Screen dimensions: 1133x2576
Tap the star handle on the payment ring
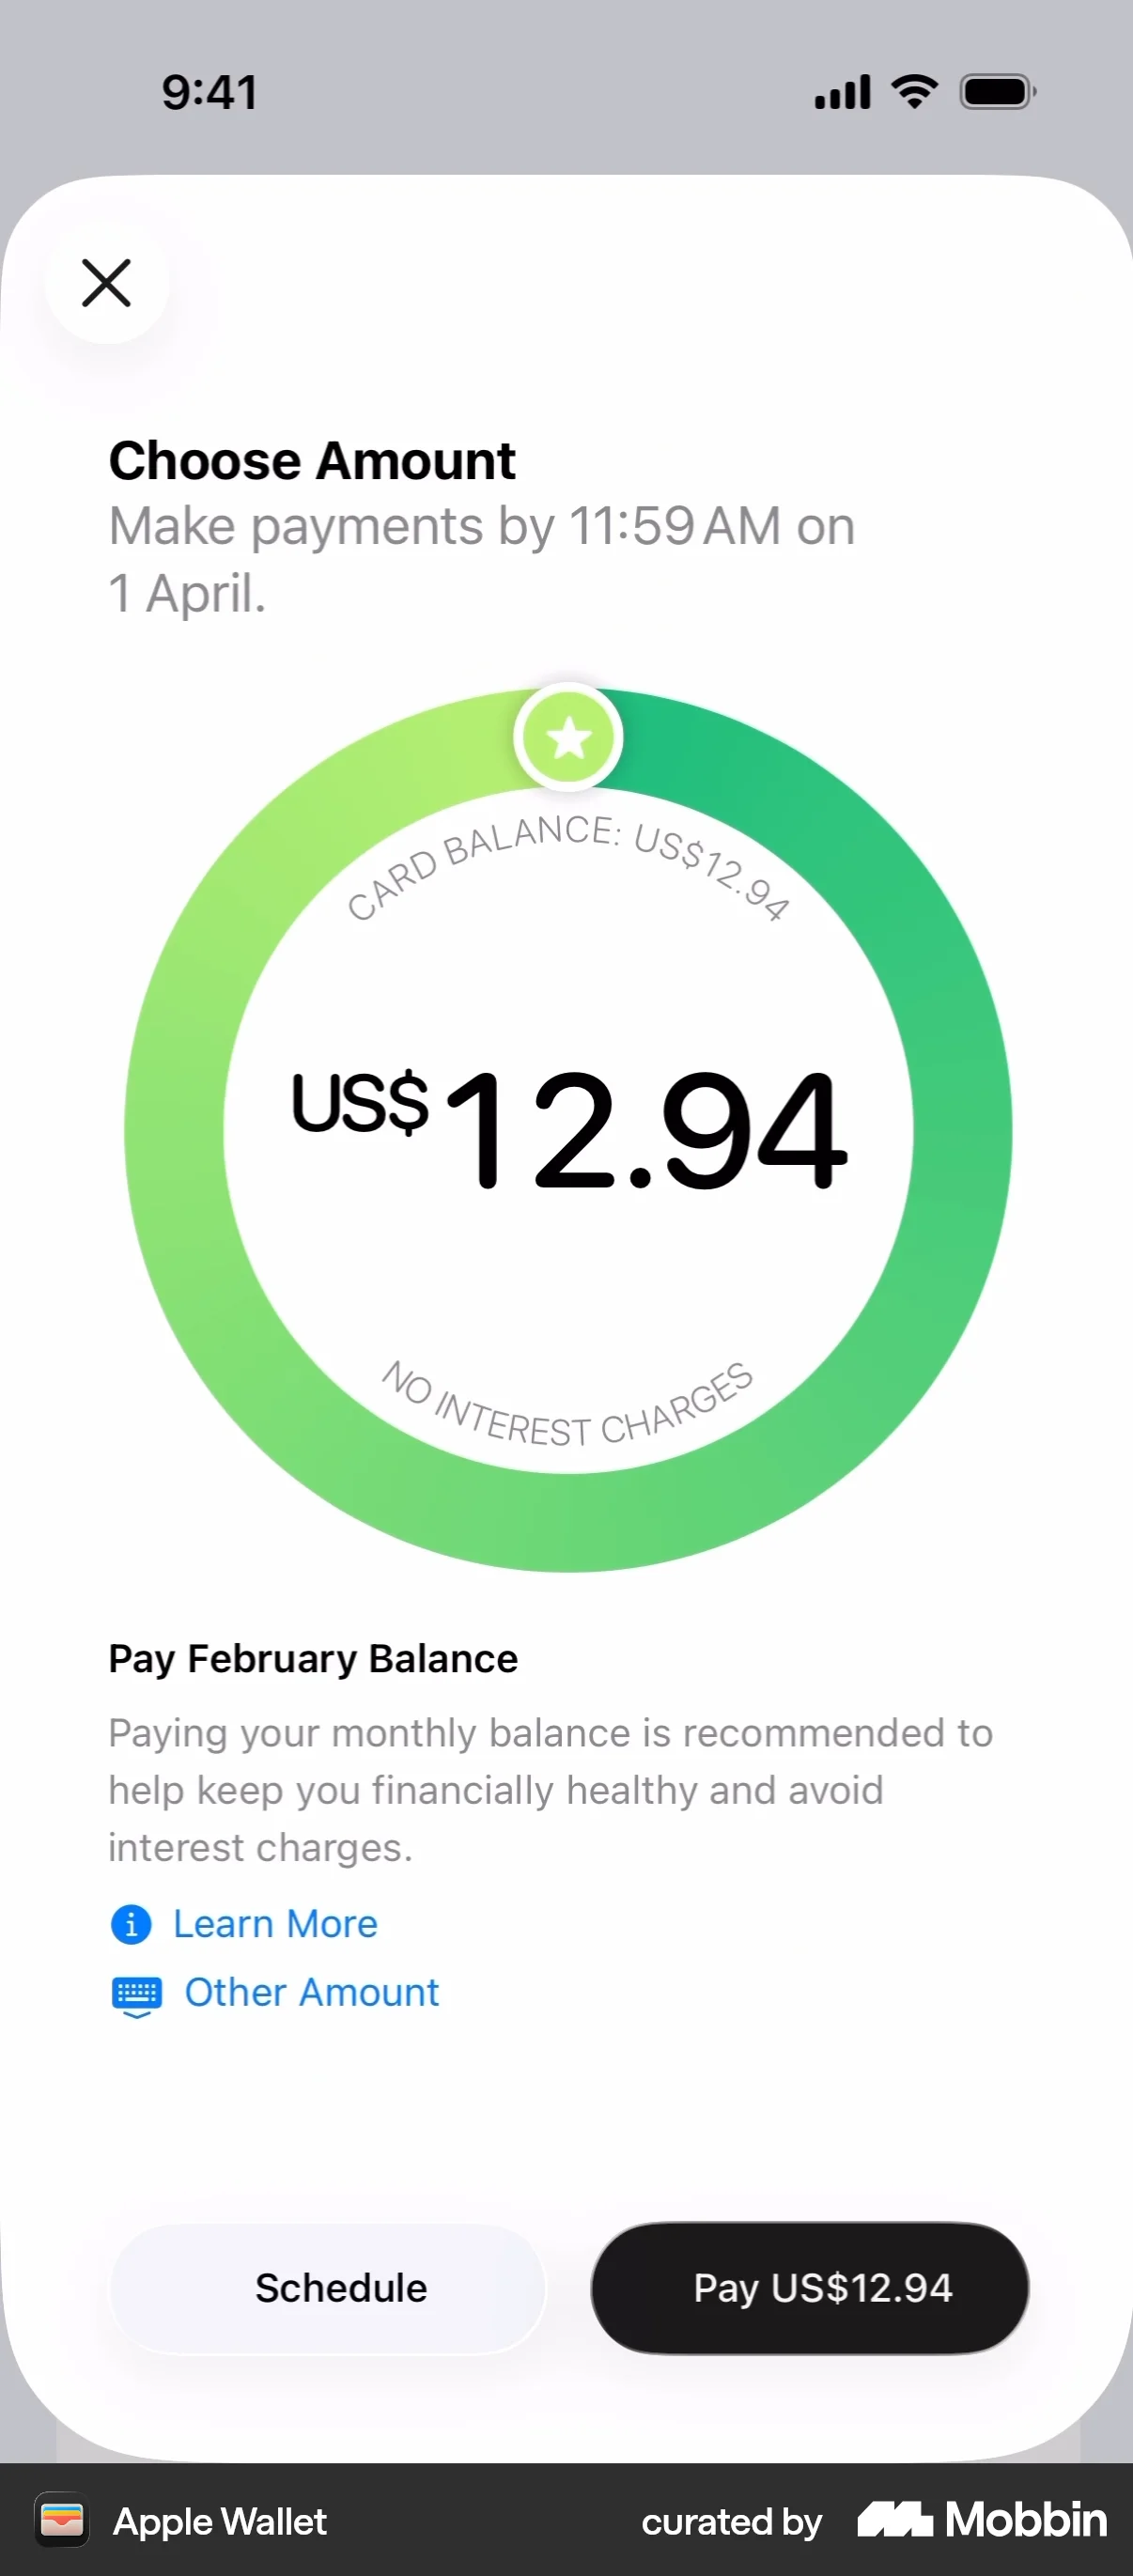(x=568, y=738)
